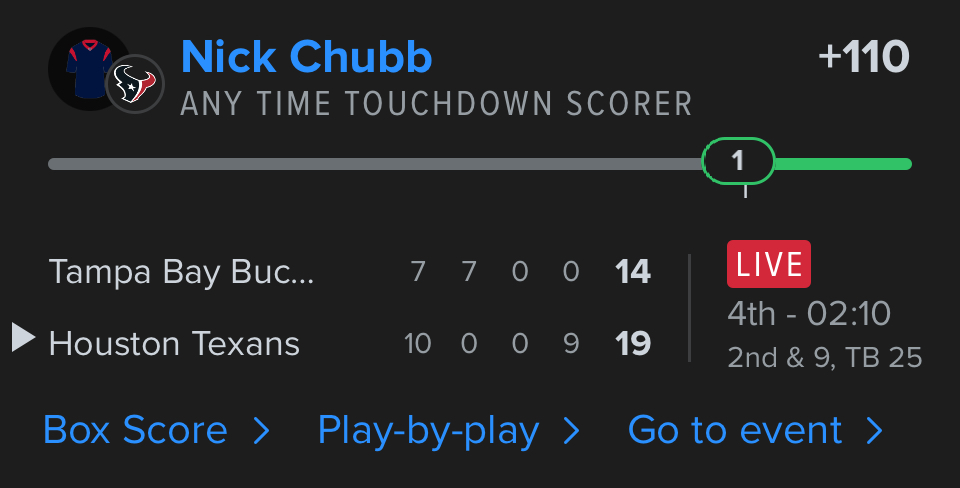Click the red LIVE badge
The image size is (960, 488).
click(x=768, y=264)
